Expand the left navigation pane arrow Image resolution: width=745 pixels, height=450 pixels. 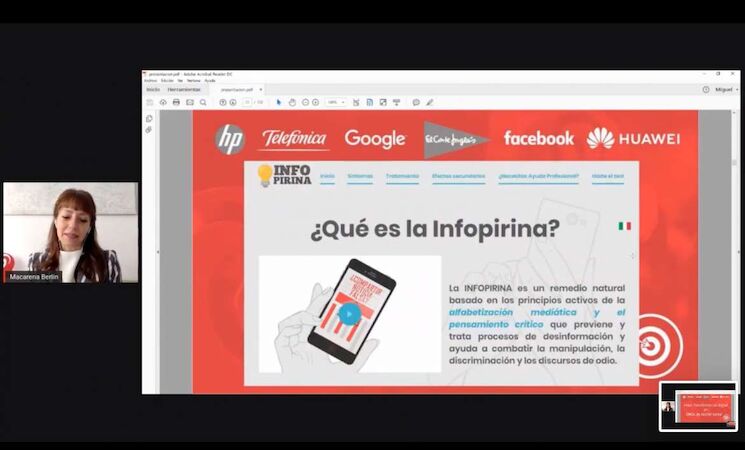click(x=157, y=252)
